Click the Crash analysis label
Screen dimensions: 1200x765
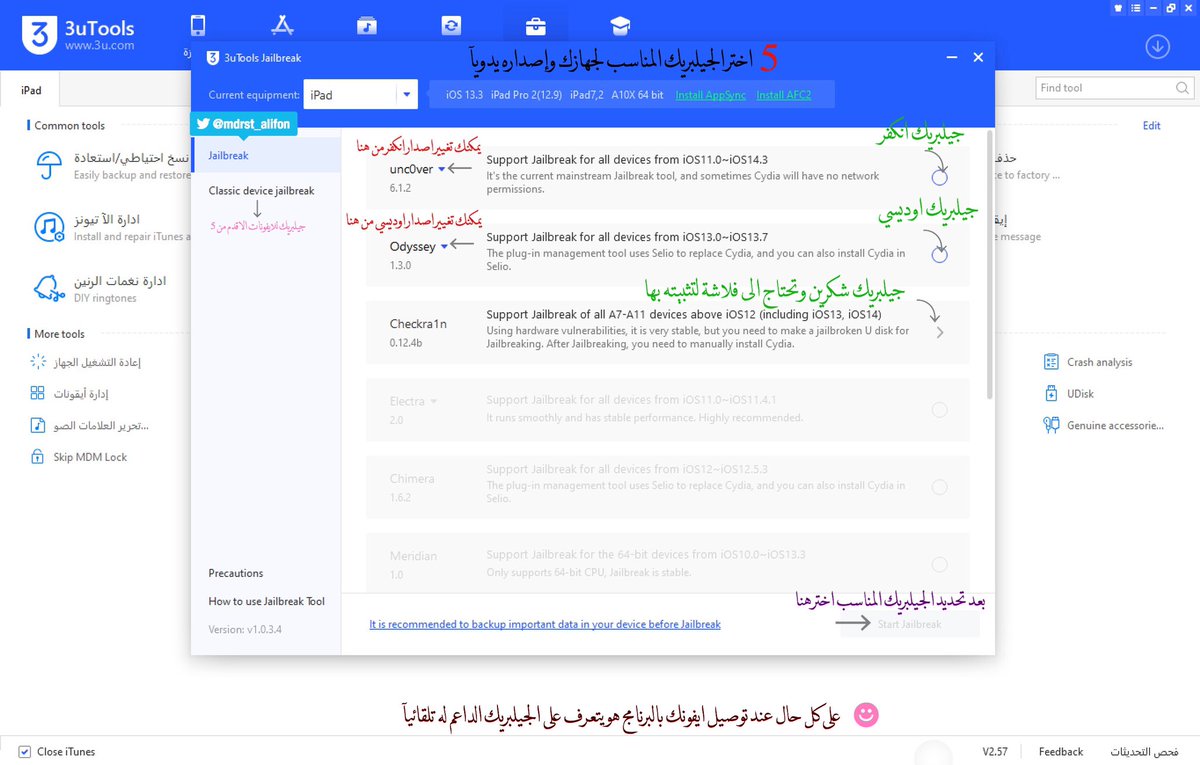1100,362
